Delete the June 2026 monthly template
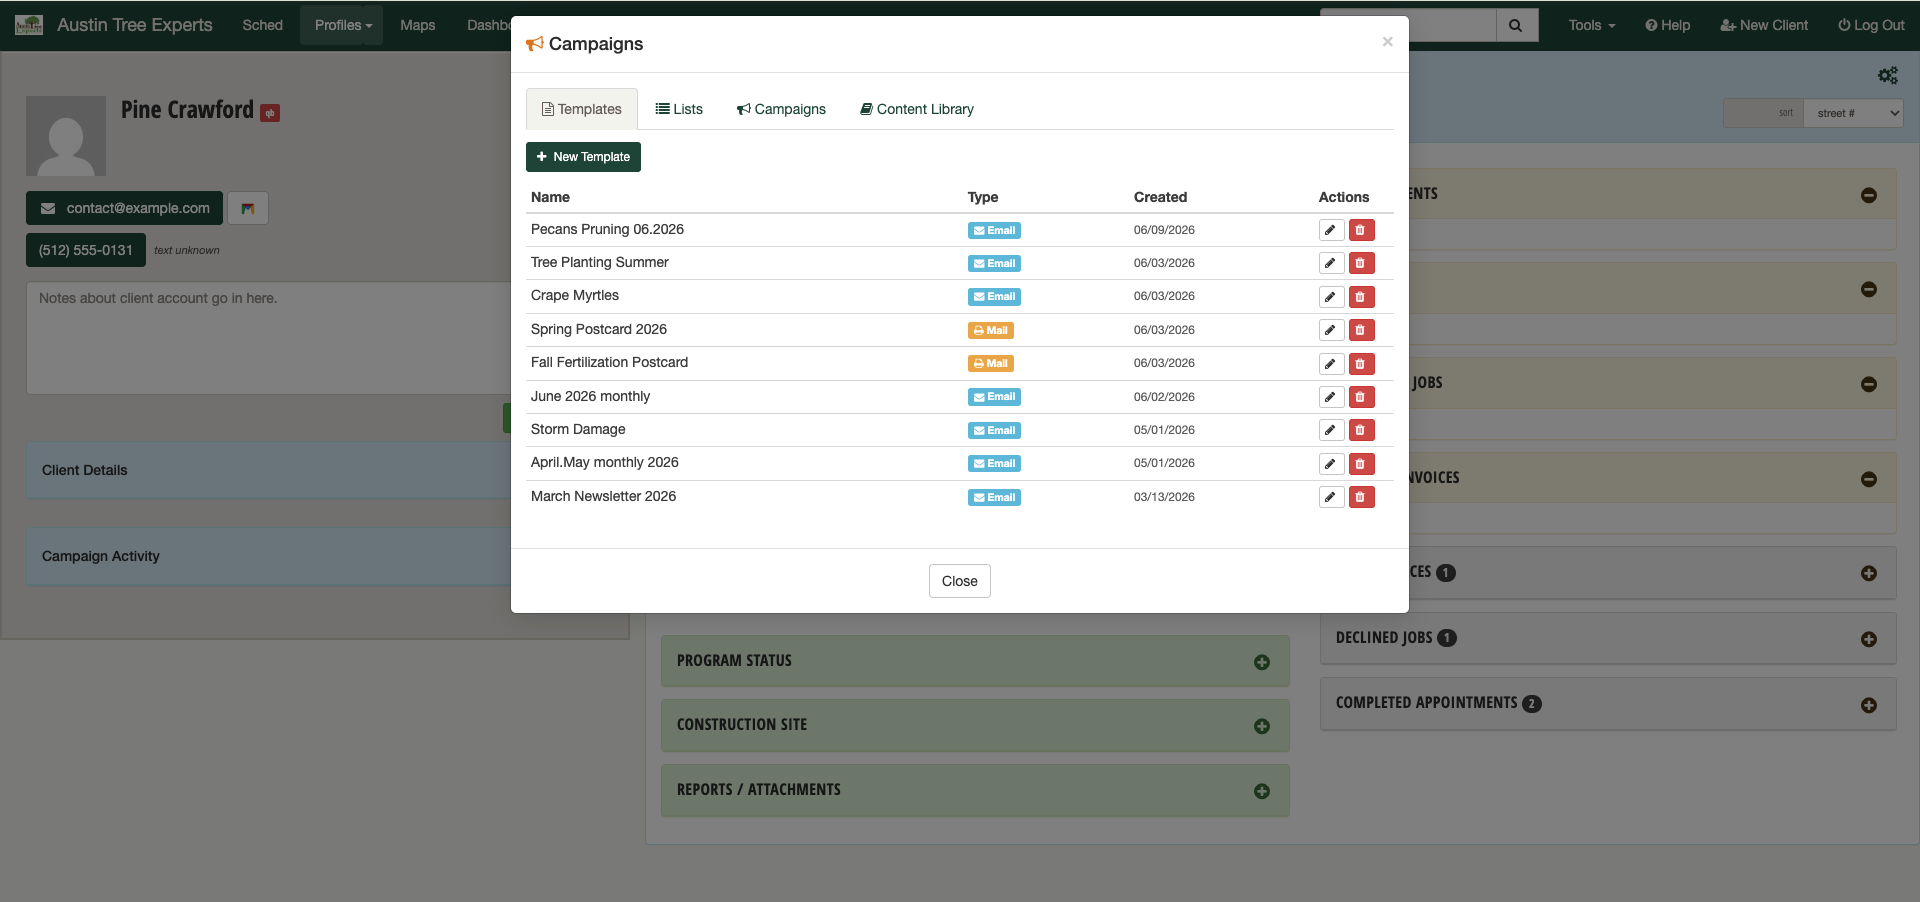The image size is (1920, 902). pos(1361,397)
